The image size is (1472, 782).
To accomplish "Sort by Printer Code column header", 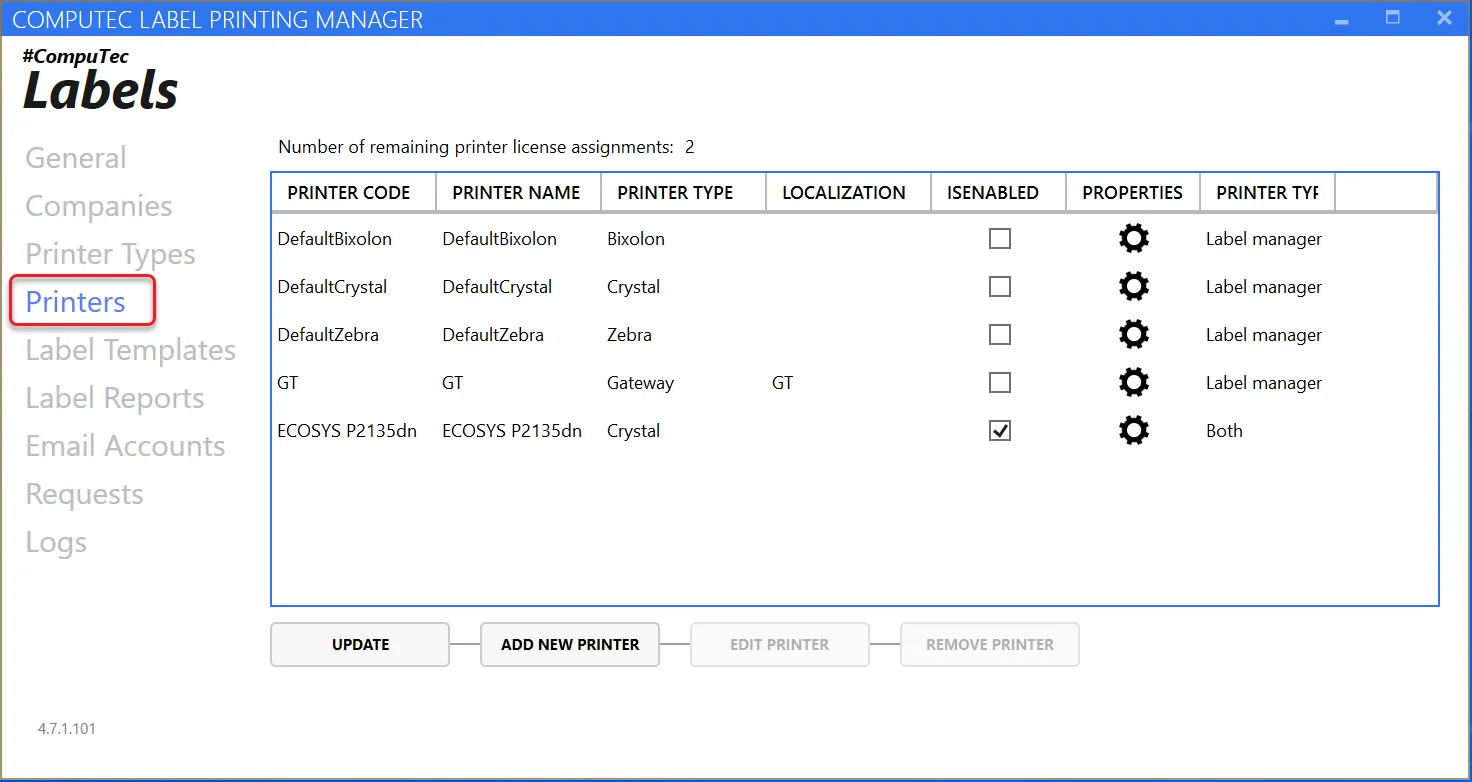I will (x=349, y=193).
